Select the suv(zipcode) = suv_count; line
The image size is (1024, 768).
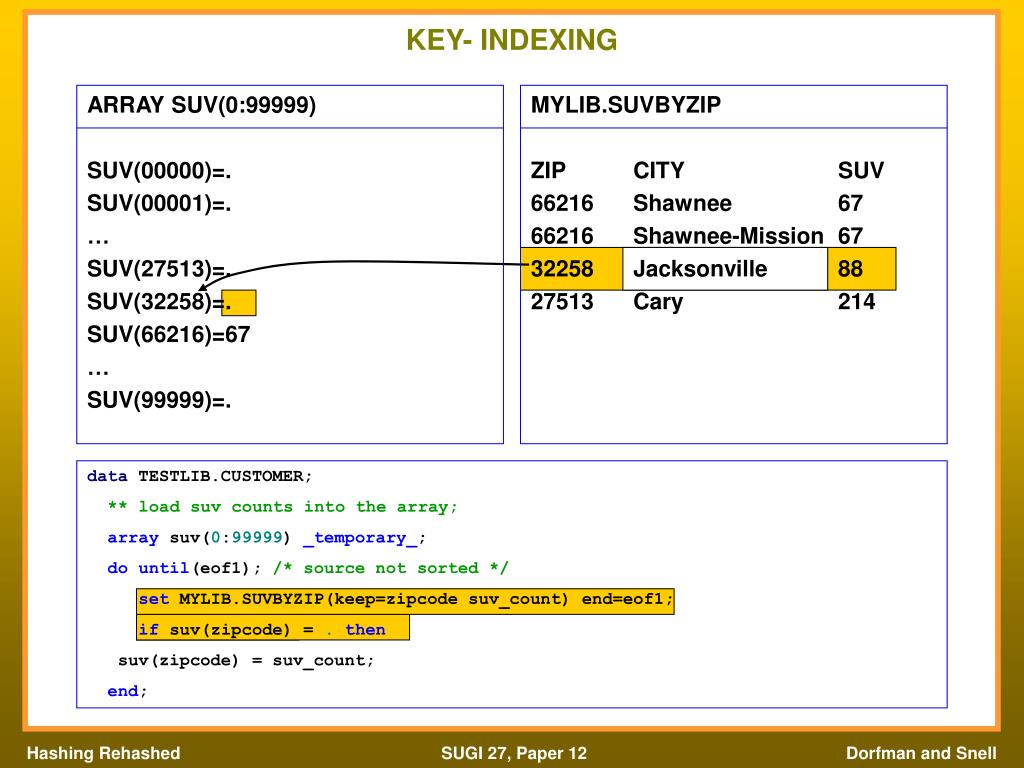(246, 661)
